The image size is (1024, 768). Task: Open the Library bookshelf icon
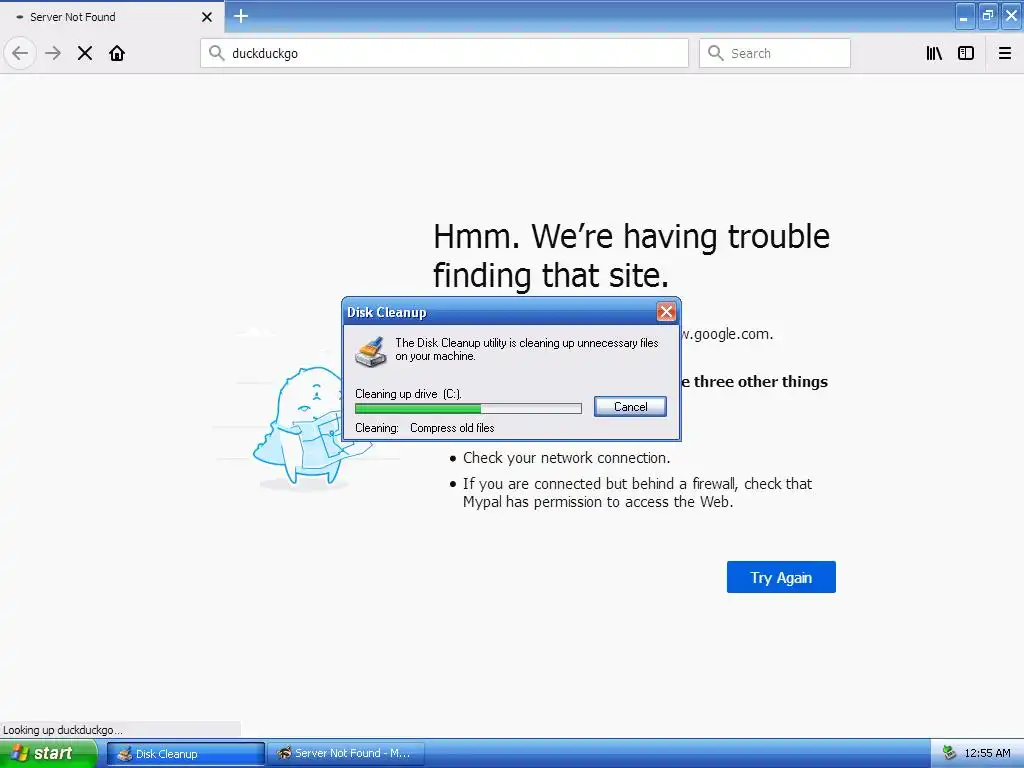click(934, 53)
